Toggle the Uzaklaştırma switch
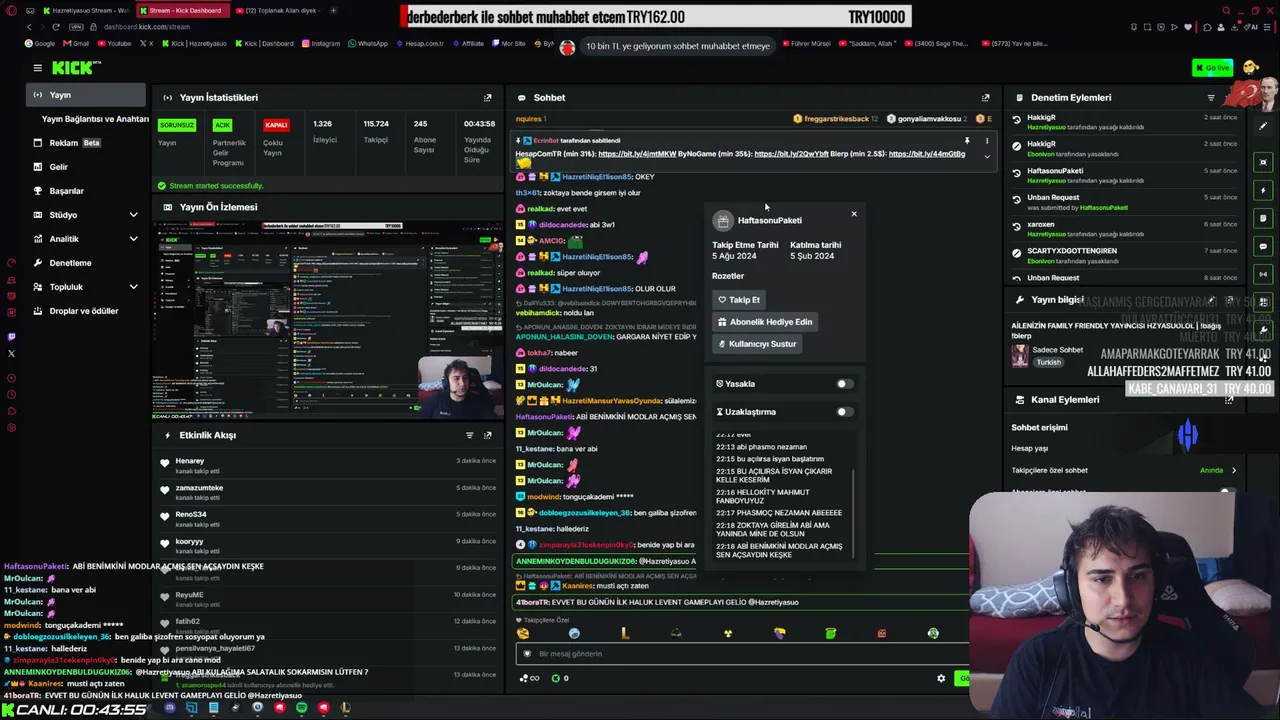Image resolution: width=1280 pixels, height=720 pixels. click(x=844, y=412)
